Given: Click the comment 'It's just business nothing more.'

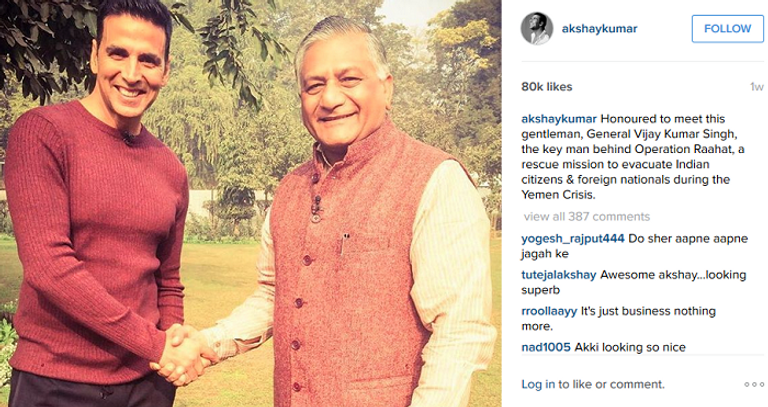Looking at the screenshot, I should pos(619,319).
